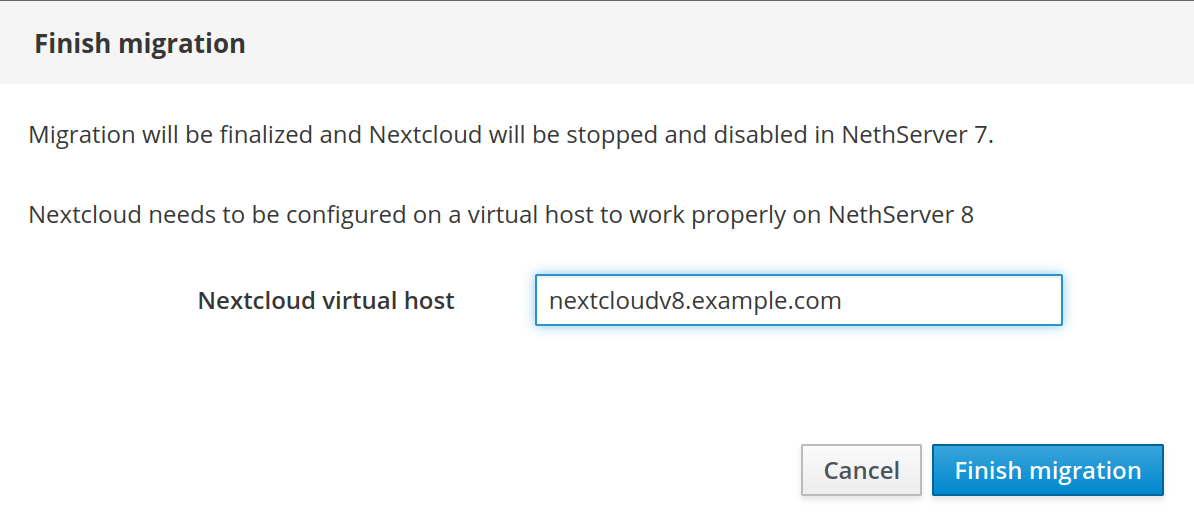The image size is (1194, 526).
Task: Click the Cancel button
Action: click(x=861, y=470)
